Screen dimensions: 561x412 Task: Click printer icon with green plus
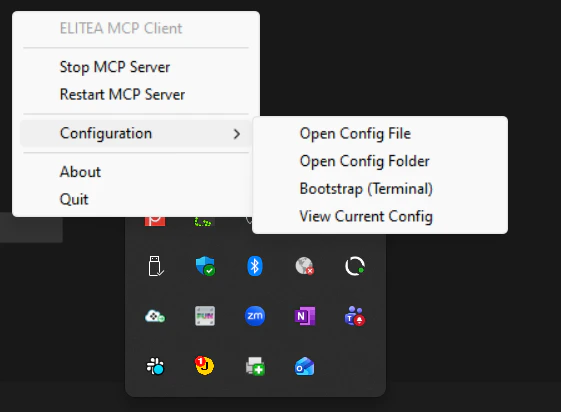[255, 366]
